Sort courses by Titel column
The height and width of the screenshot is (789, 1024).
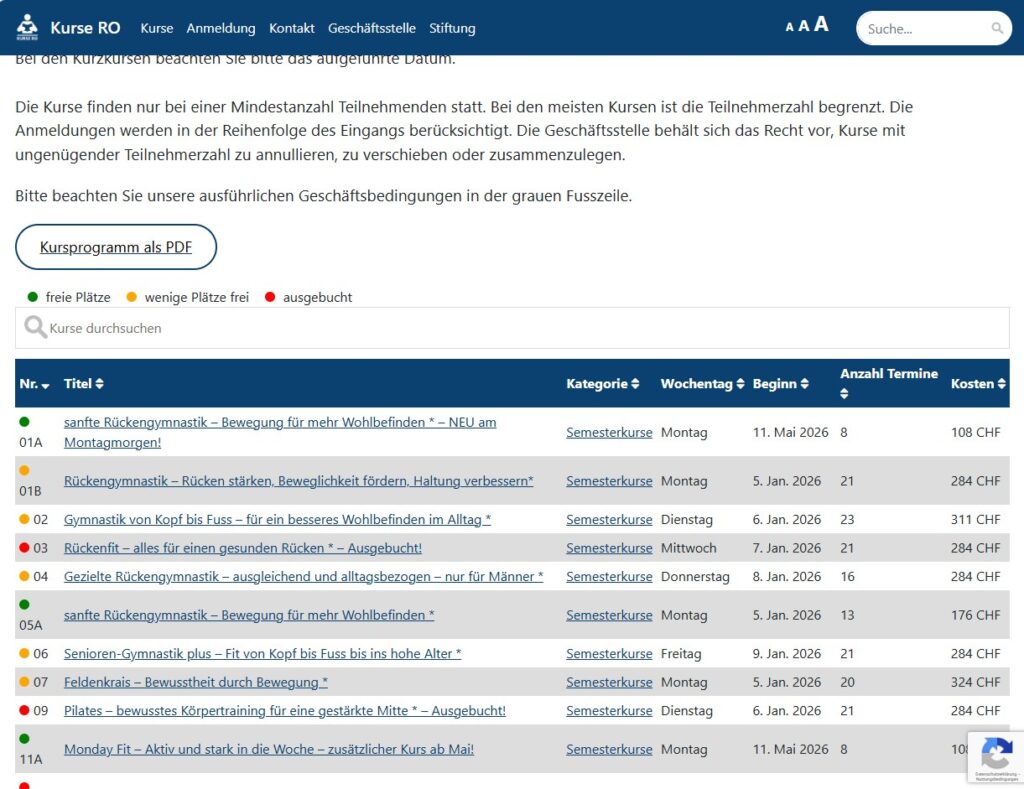(84, 384)
